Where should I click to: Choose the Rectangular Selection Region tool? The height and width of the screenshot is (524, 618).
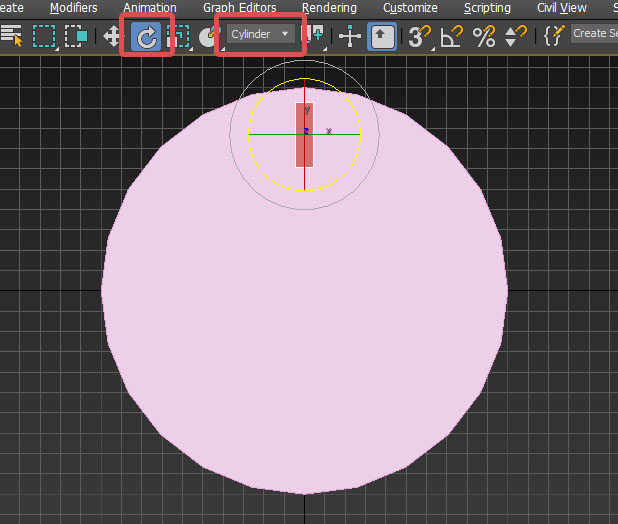coord(44,36)
